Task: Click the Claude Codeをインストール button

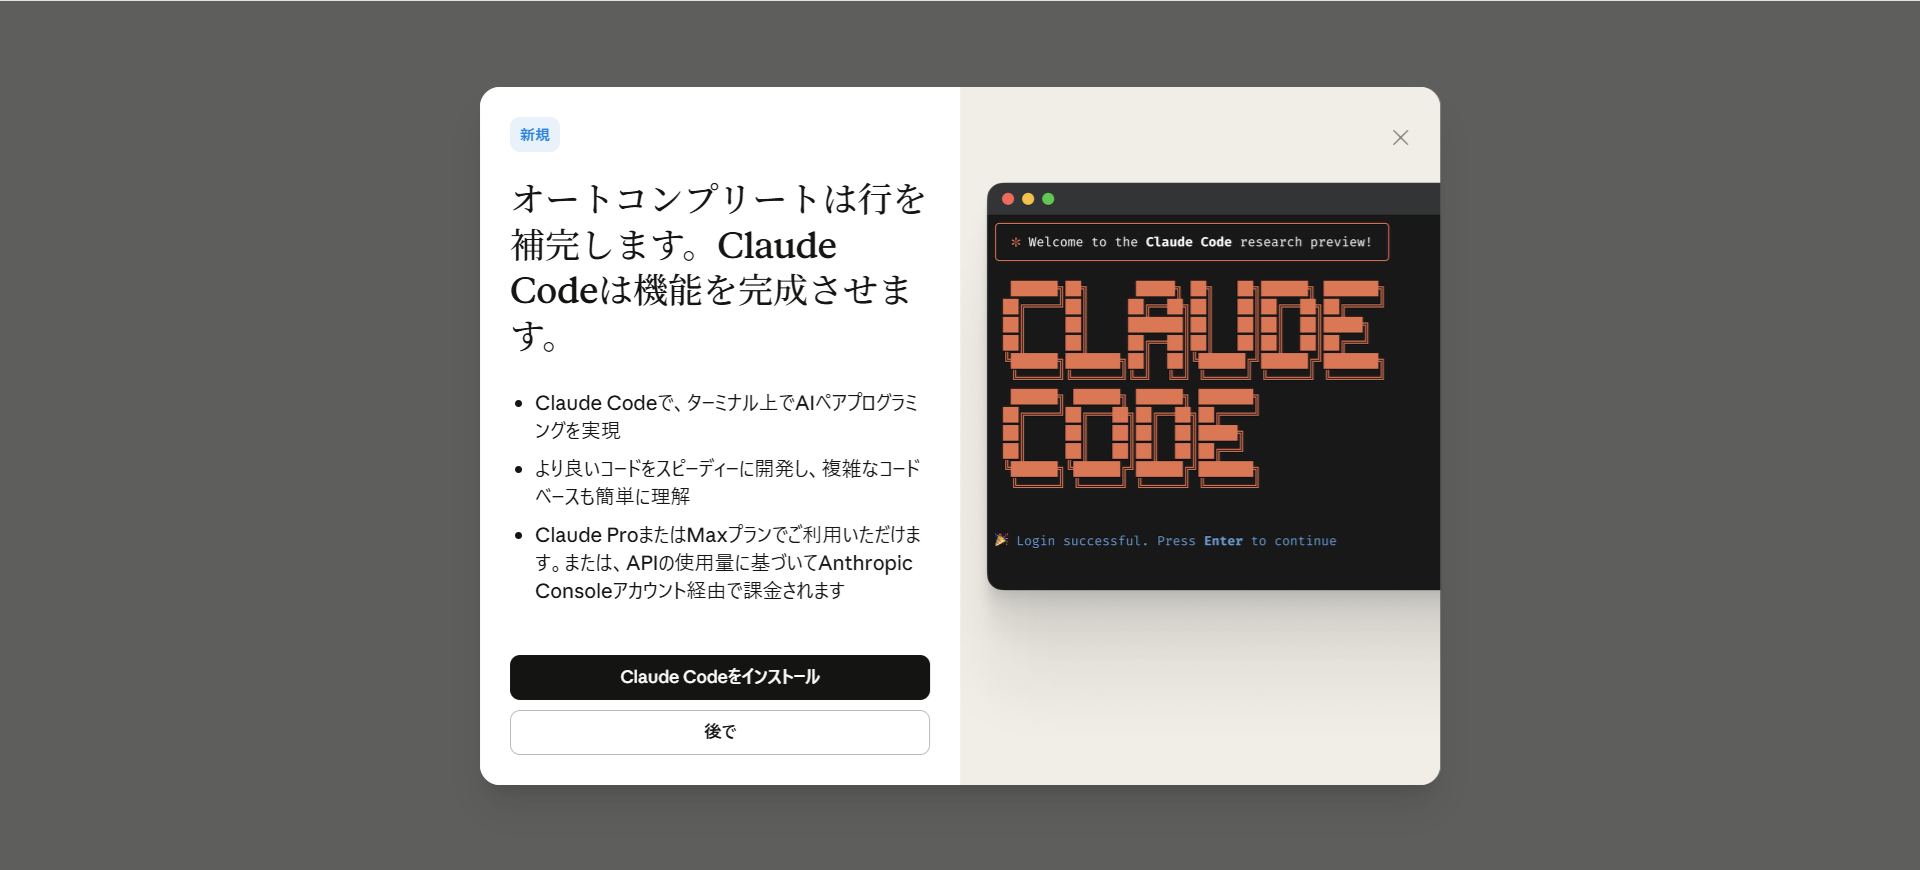Action: [x=719, y=677]
